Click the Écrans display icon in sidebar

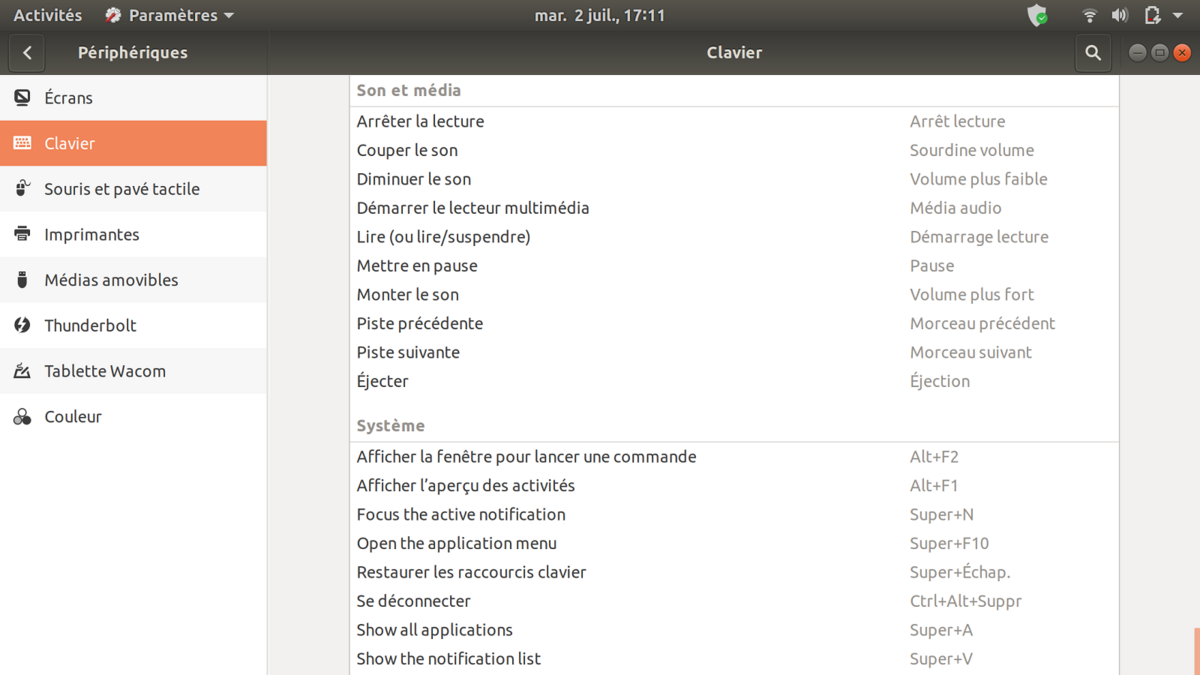click(22, 98)
